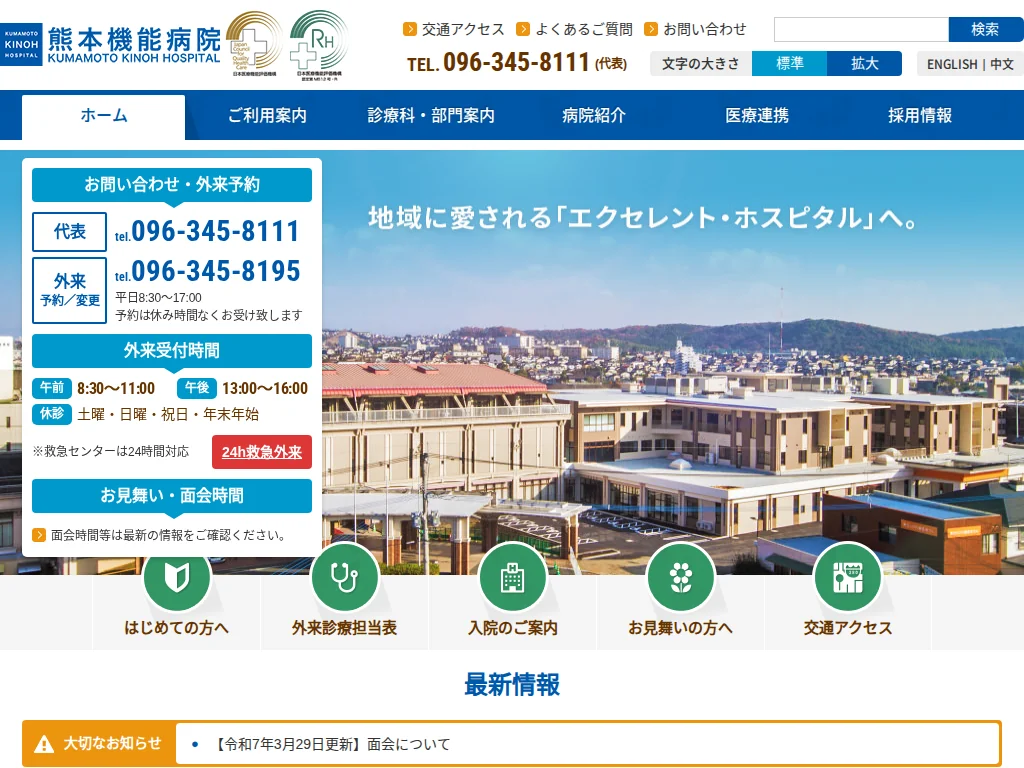Open 病院紹介 navigation menu

click(594, 116)
